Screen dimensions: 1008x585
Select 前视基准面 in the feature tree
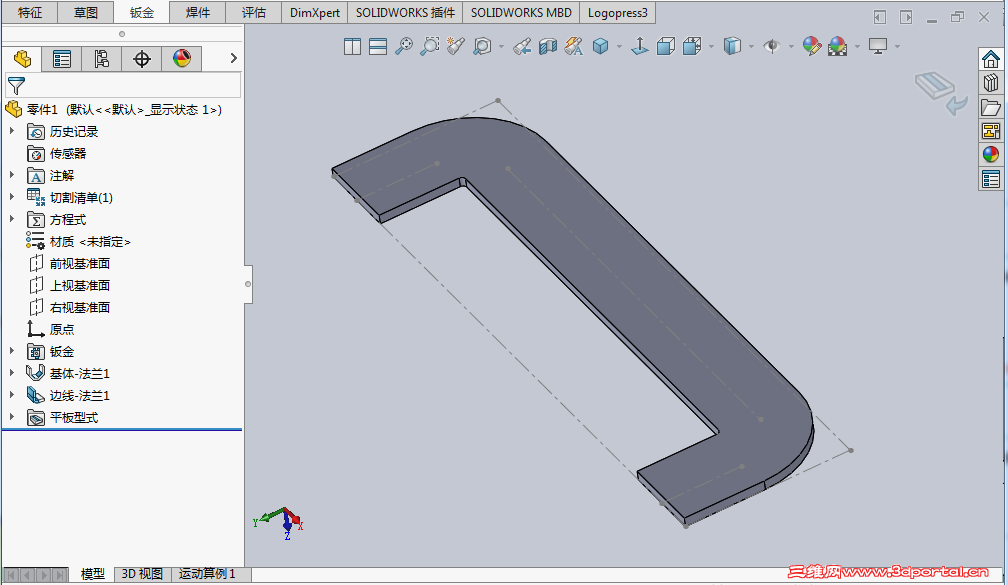[x=80, y=263]
